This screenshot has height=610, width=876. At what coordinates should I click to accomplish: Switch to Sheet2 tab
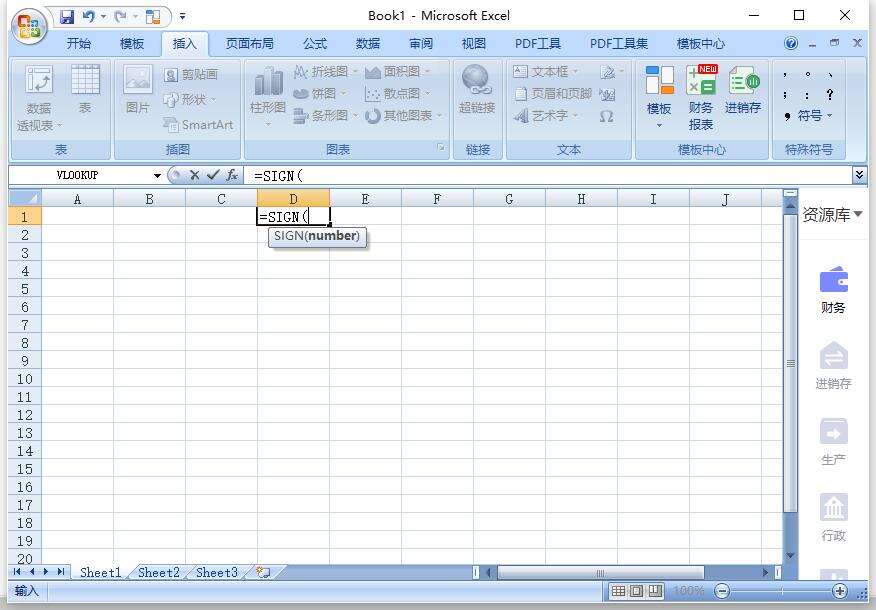click(x=159, y=573)
